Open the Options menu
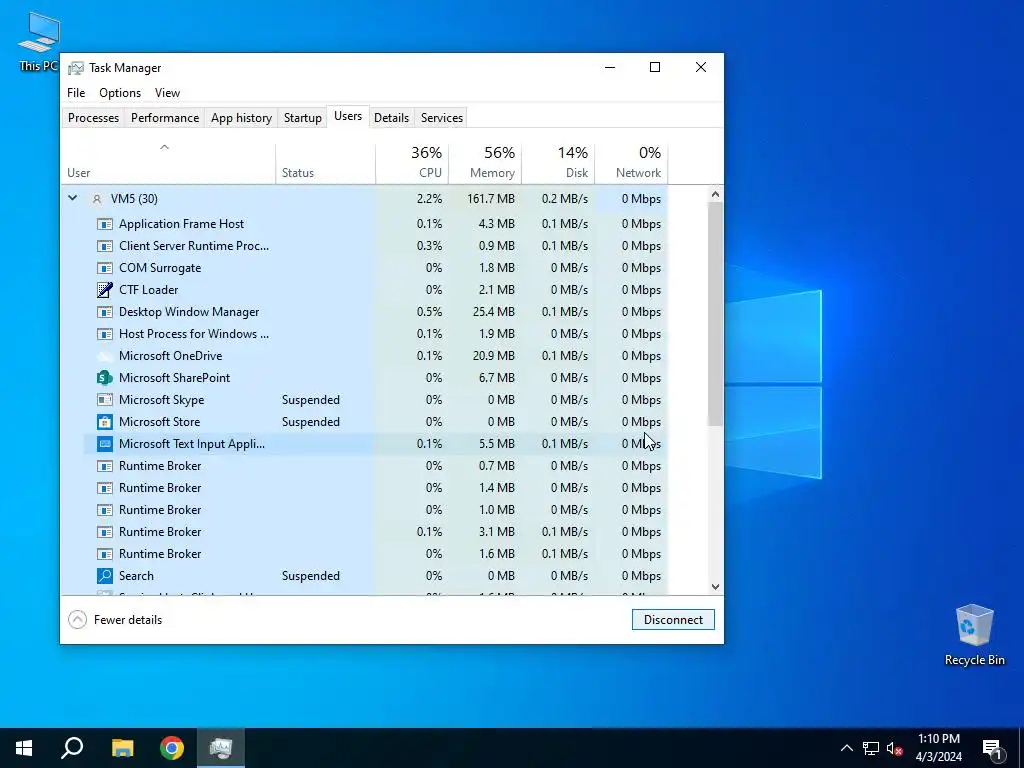 [x=120, y=93]
